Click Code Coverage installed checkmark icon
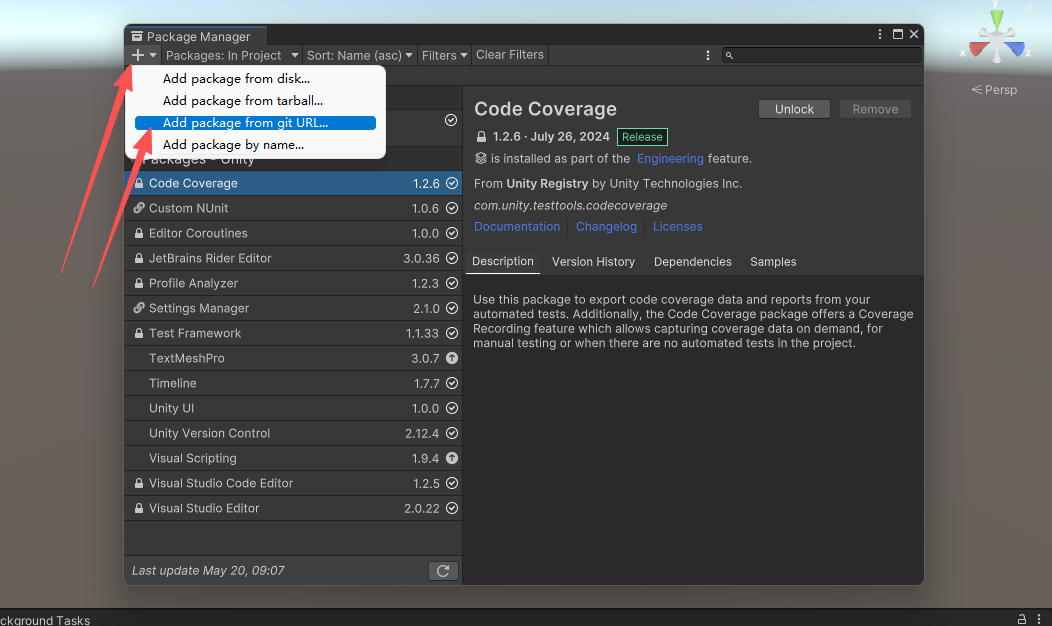The image size is (1052, 626). [452, 183]
